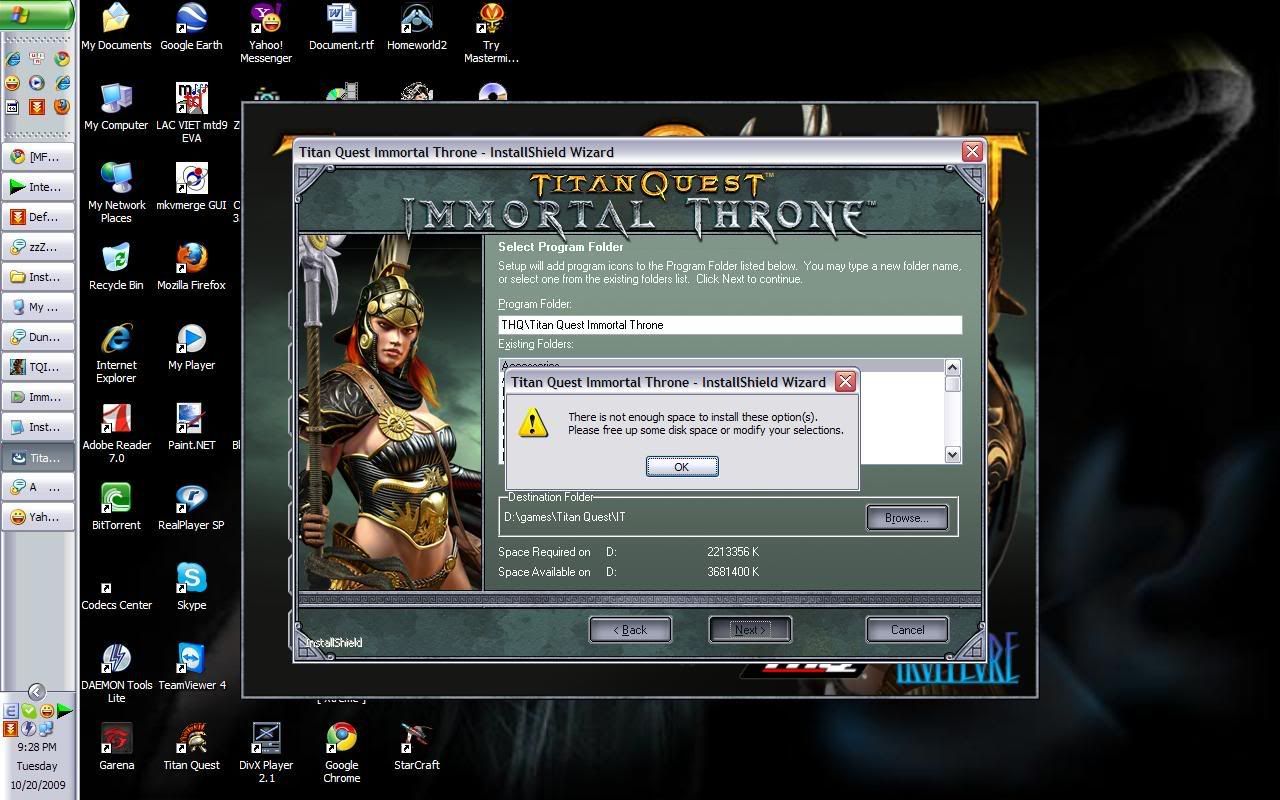The width and height of the screenshot is (1280, 800).
Task: Select Mozilla Firefox desktop shortcut
Action: (x=191, y=267)
